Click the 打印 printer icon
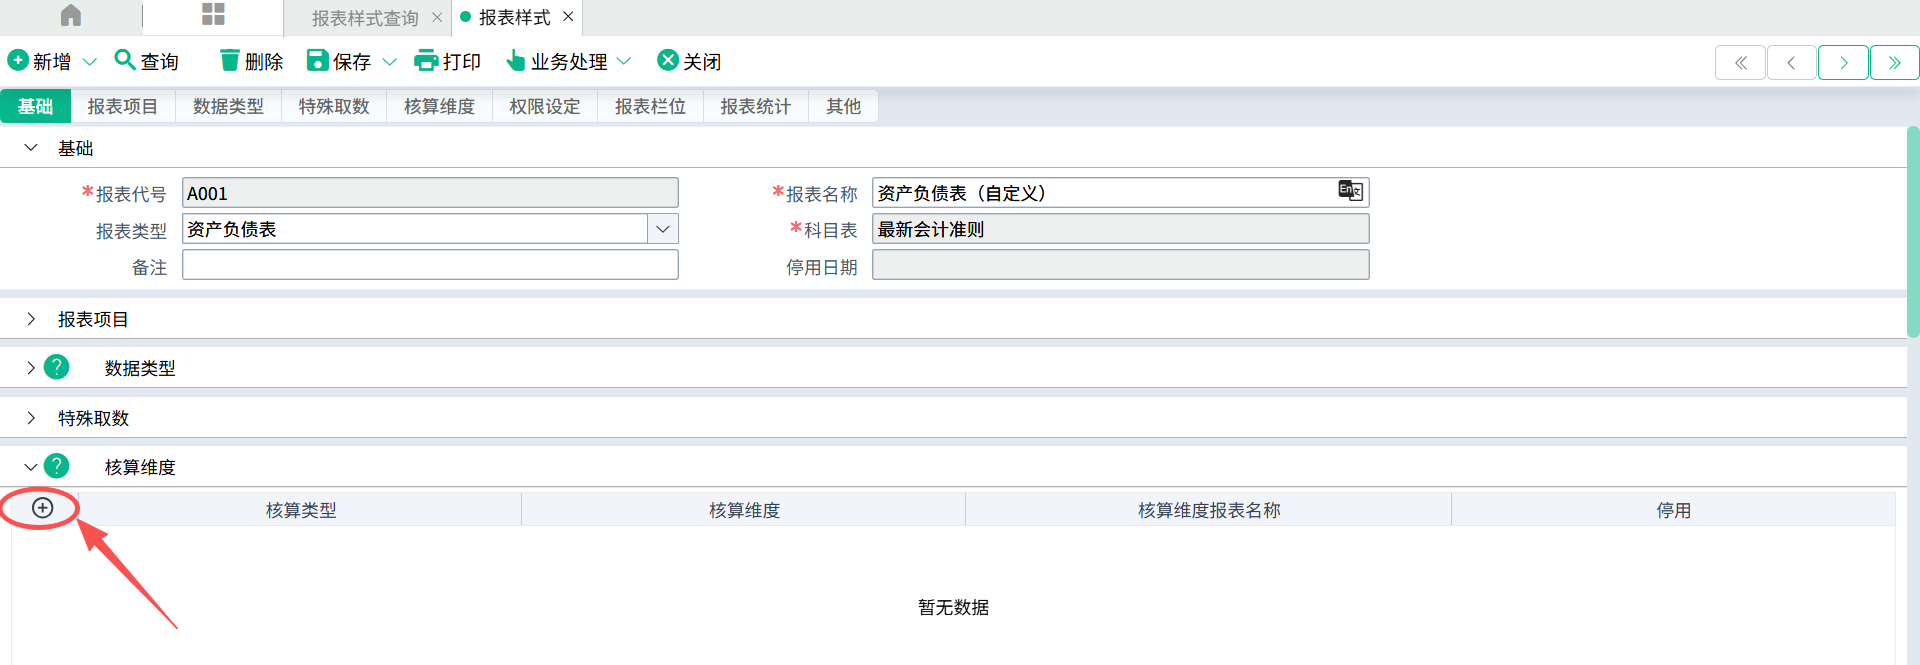 point(427,60)
